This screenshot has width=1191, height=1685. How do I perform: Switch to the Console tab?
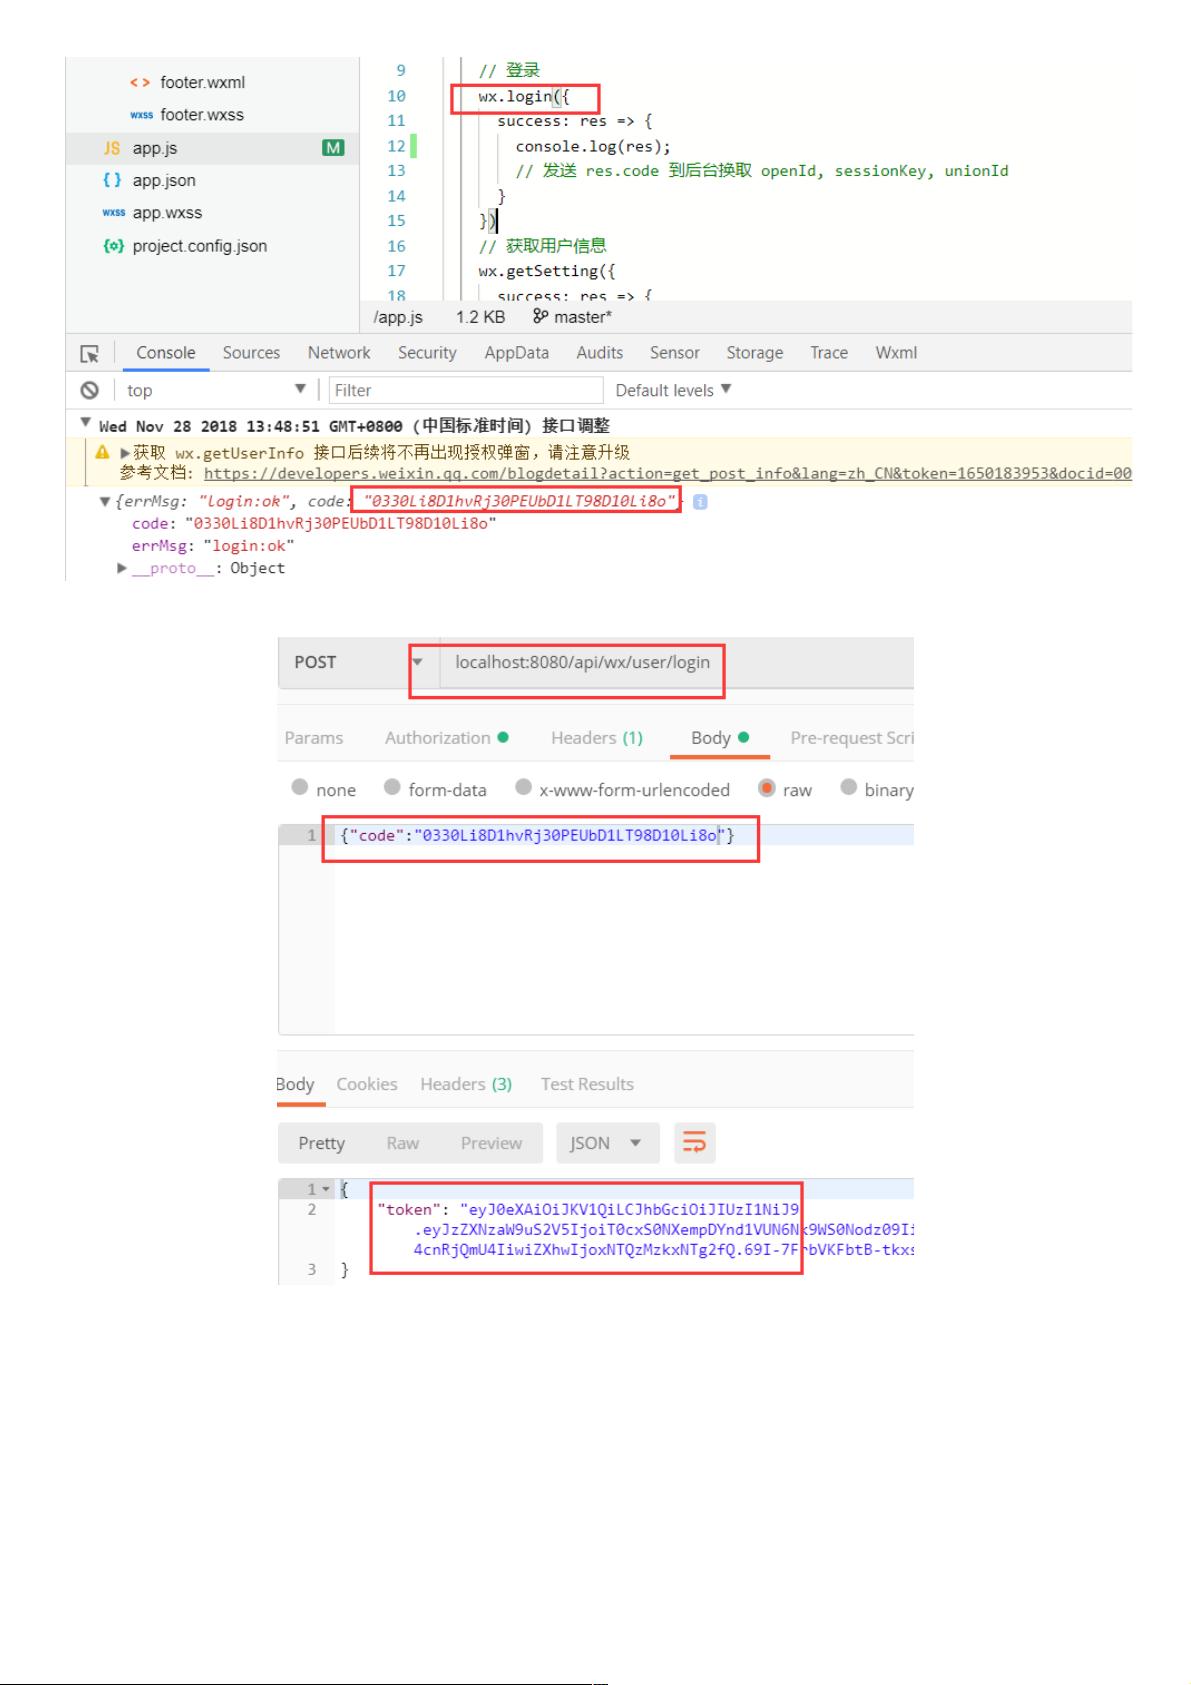point(166,353)
